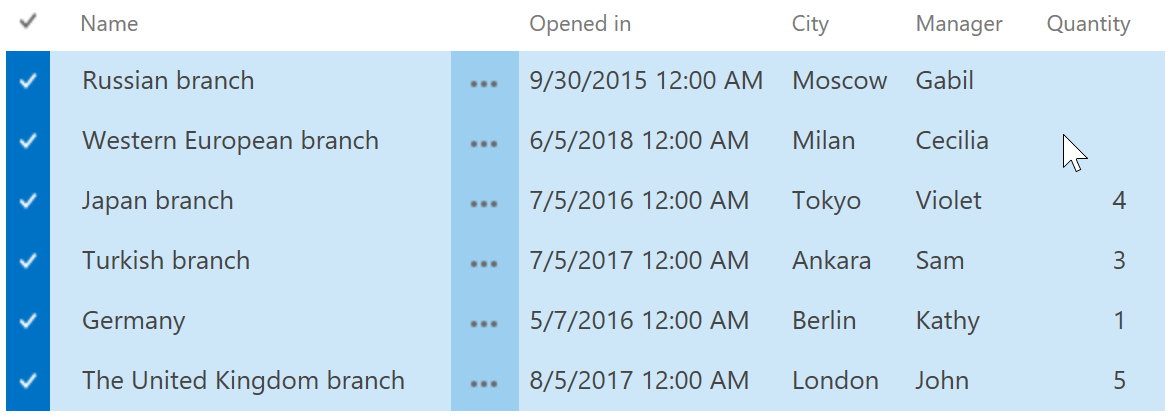Open the Turkish branch item link

click(x=166, y=260)
